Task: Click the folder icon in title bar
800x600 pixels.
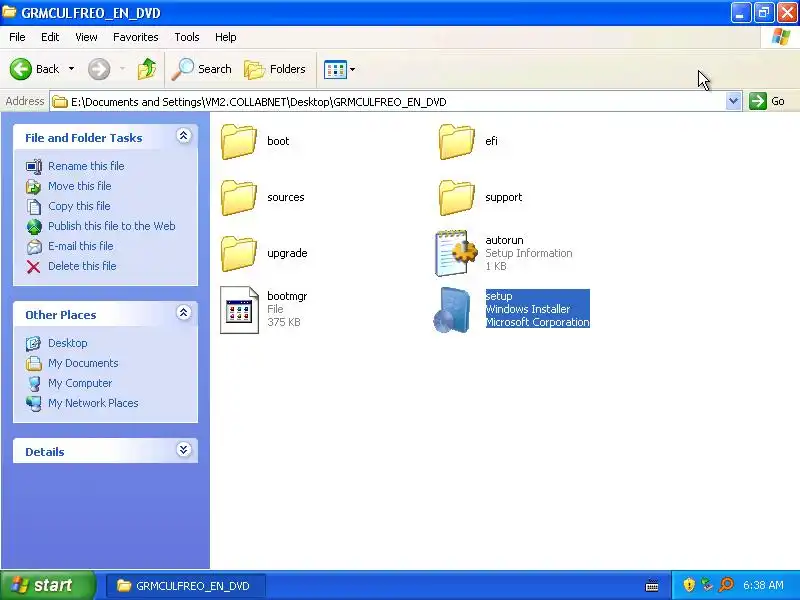Action: click(x=9, y=12)
